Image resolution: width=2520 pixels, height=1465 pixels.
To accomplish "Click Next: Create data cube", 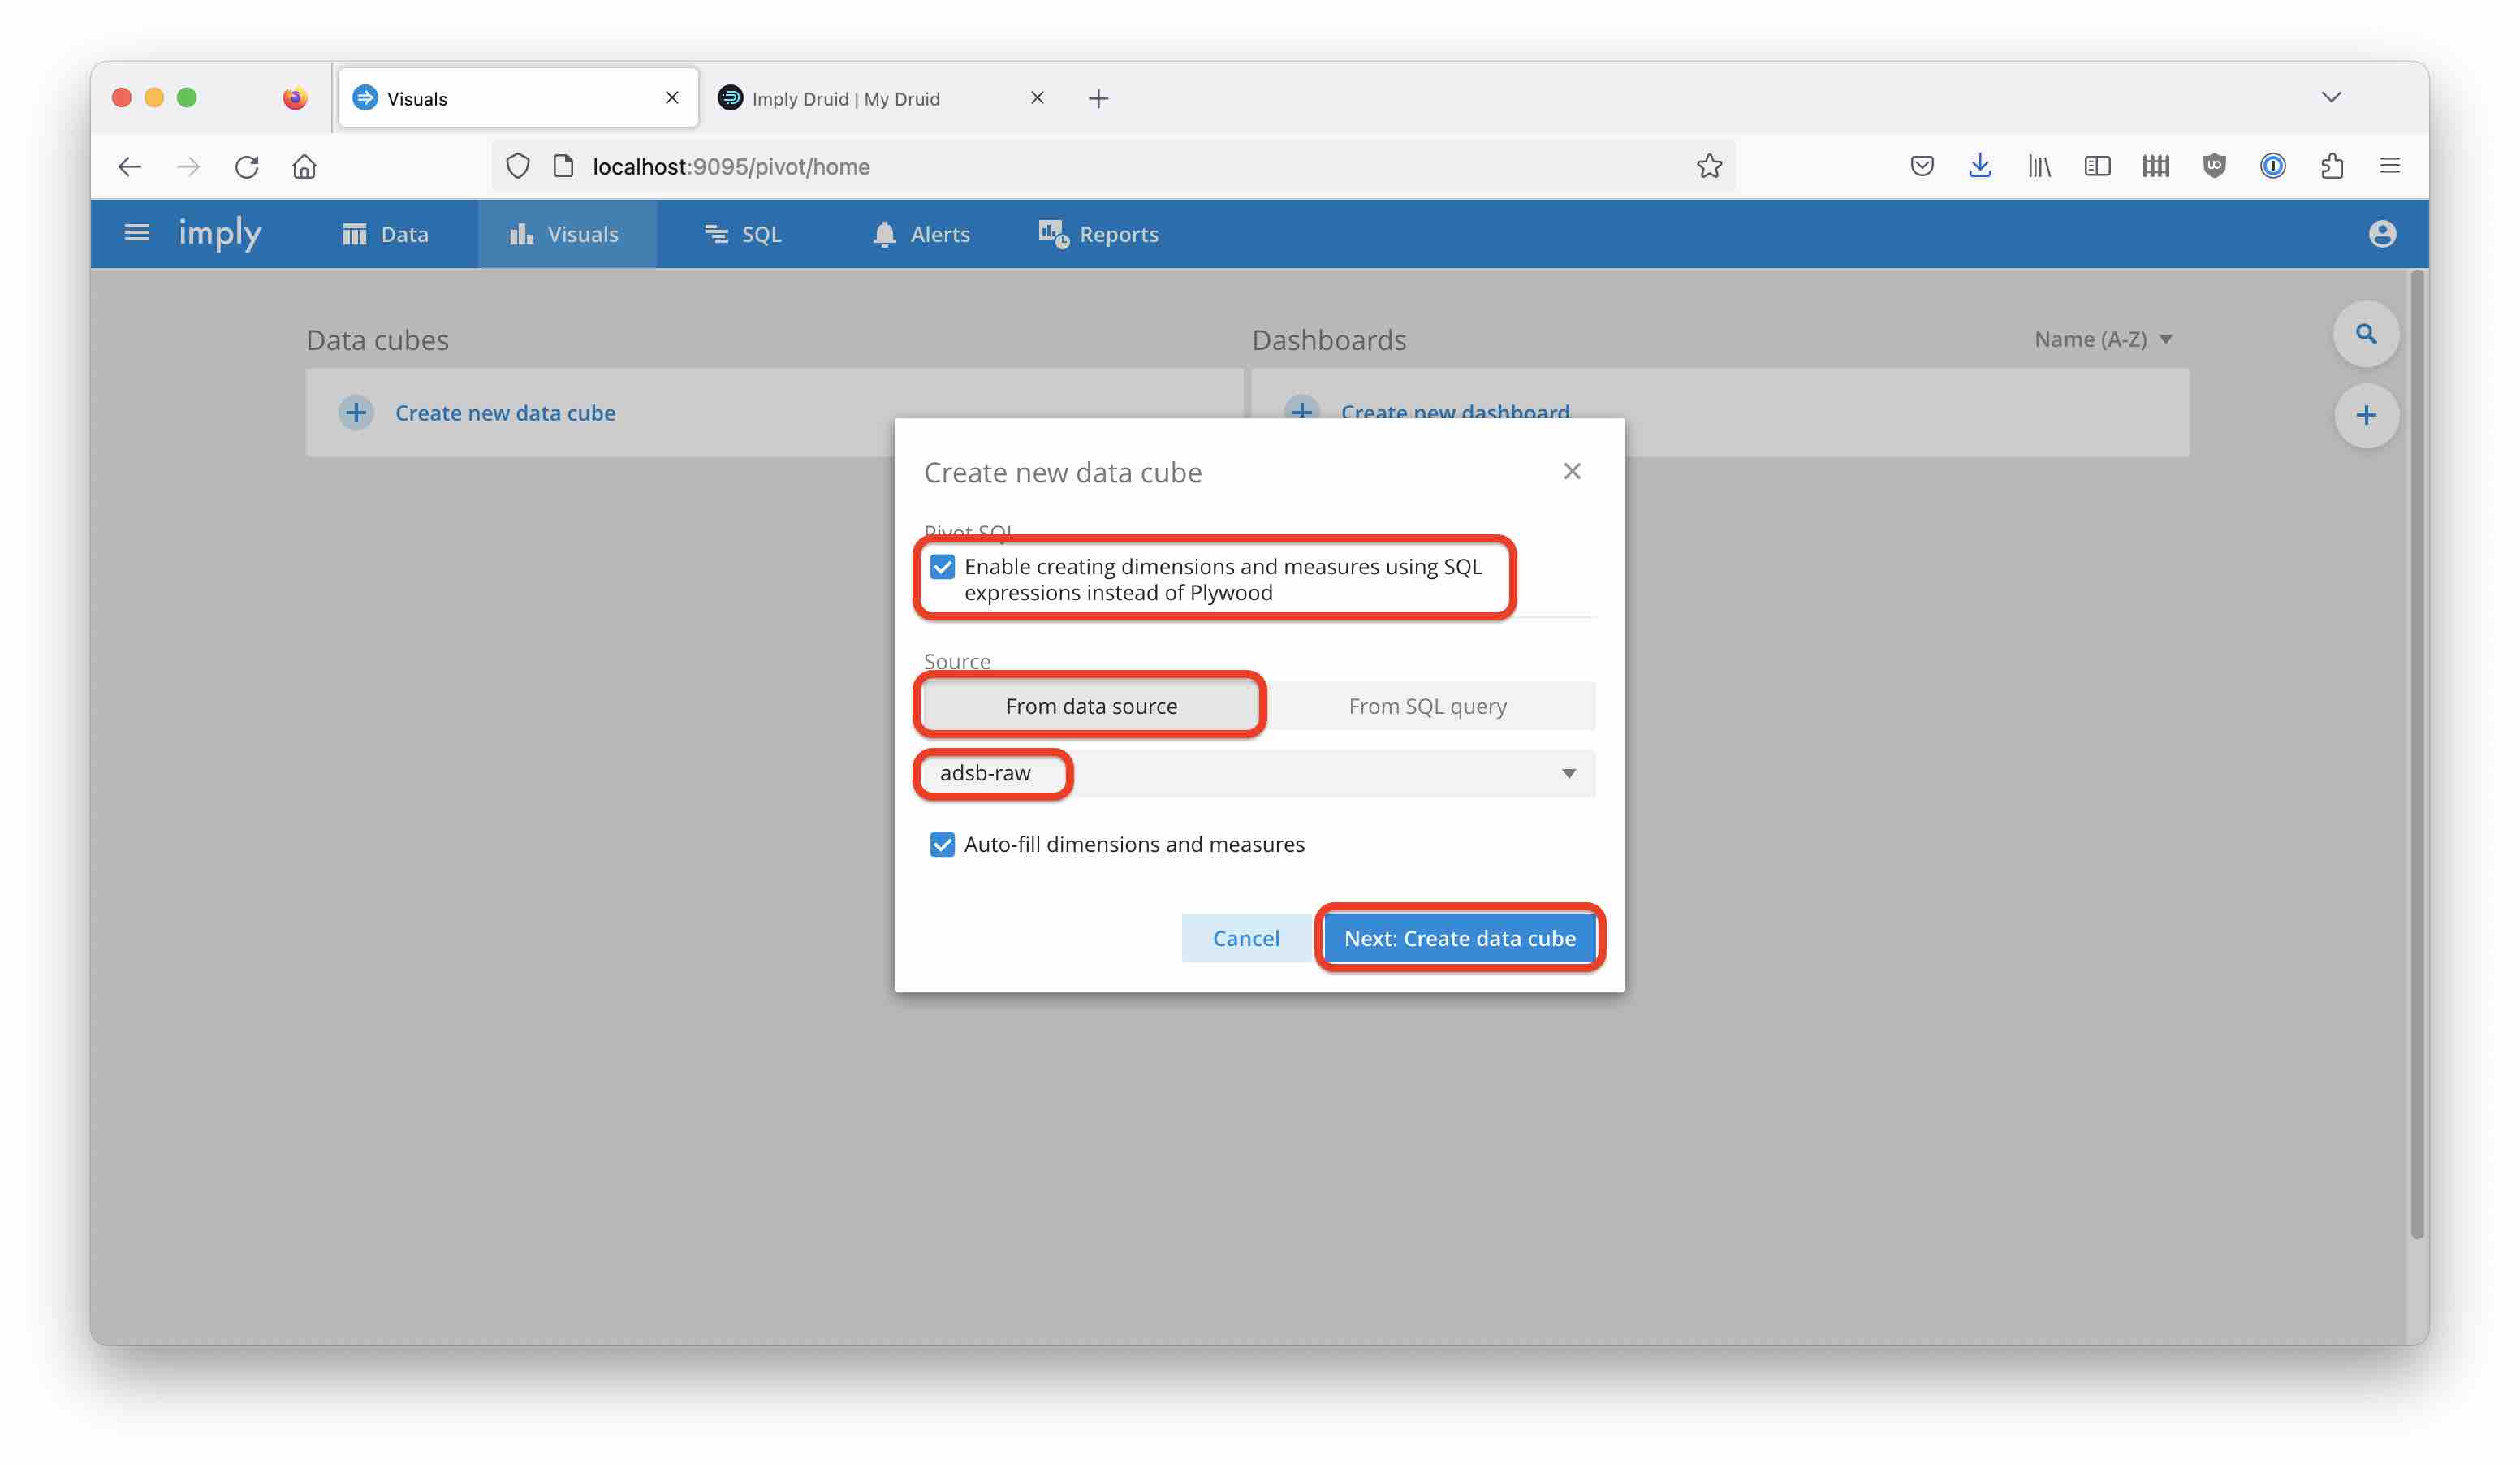I will click(x=1460, y=938).
